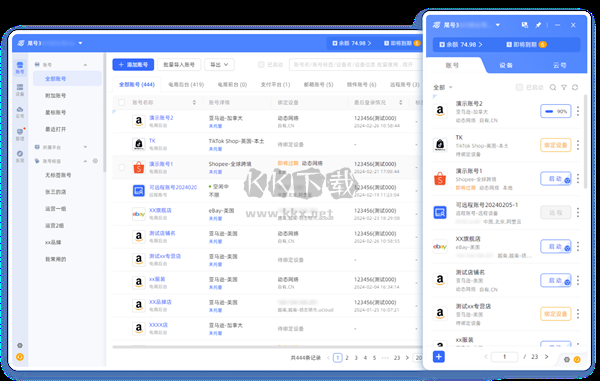The image size is (600, 381).
Task: Expand the 所属平台 group in the left tree
Action: click(x=85, y=147)
